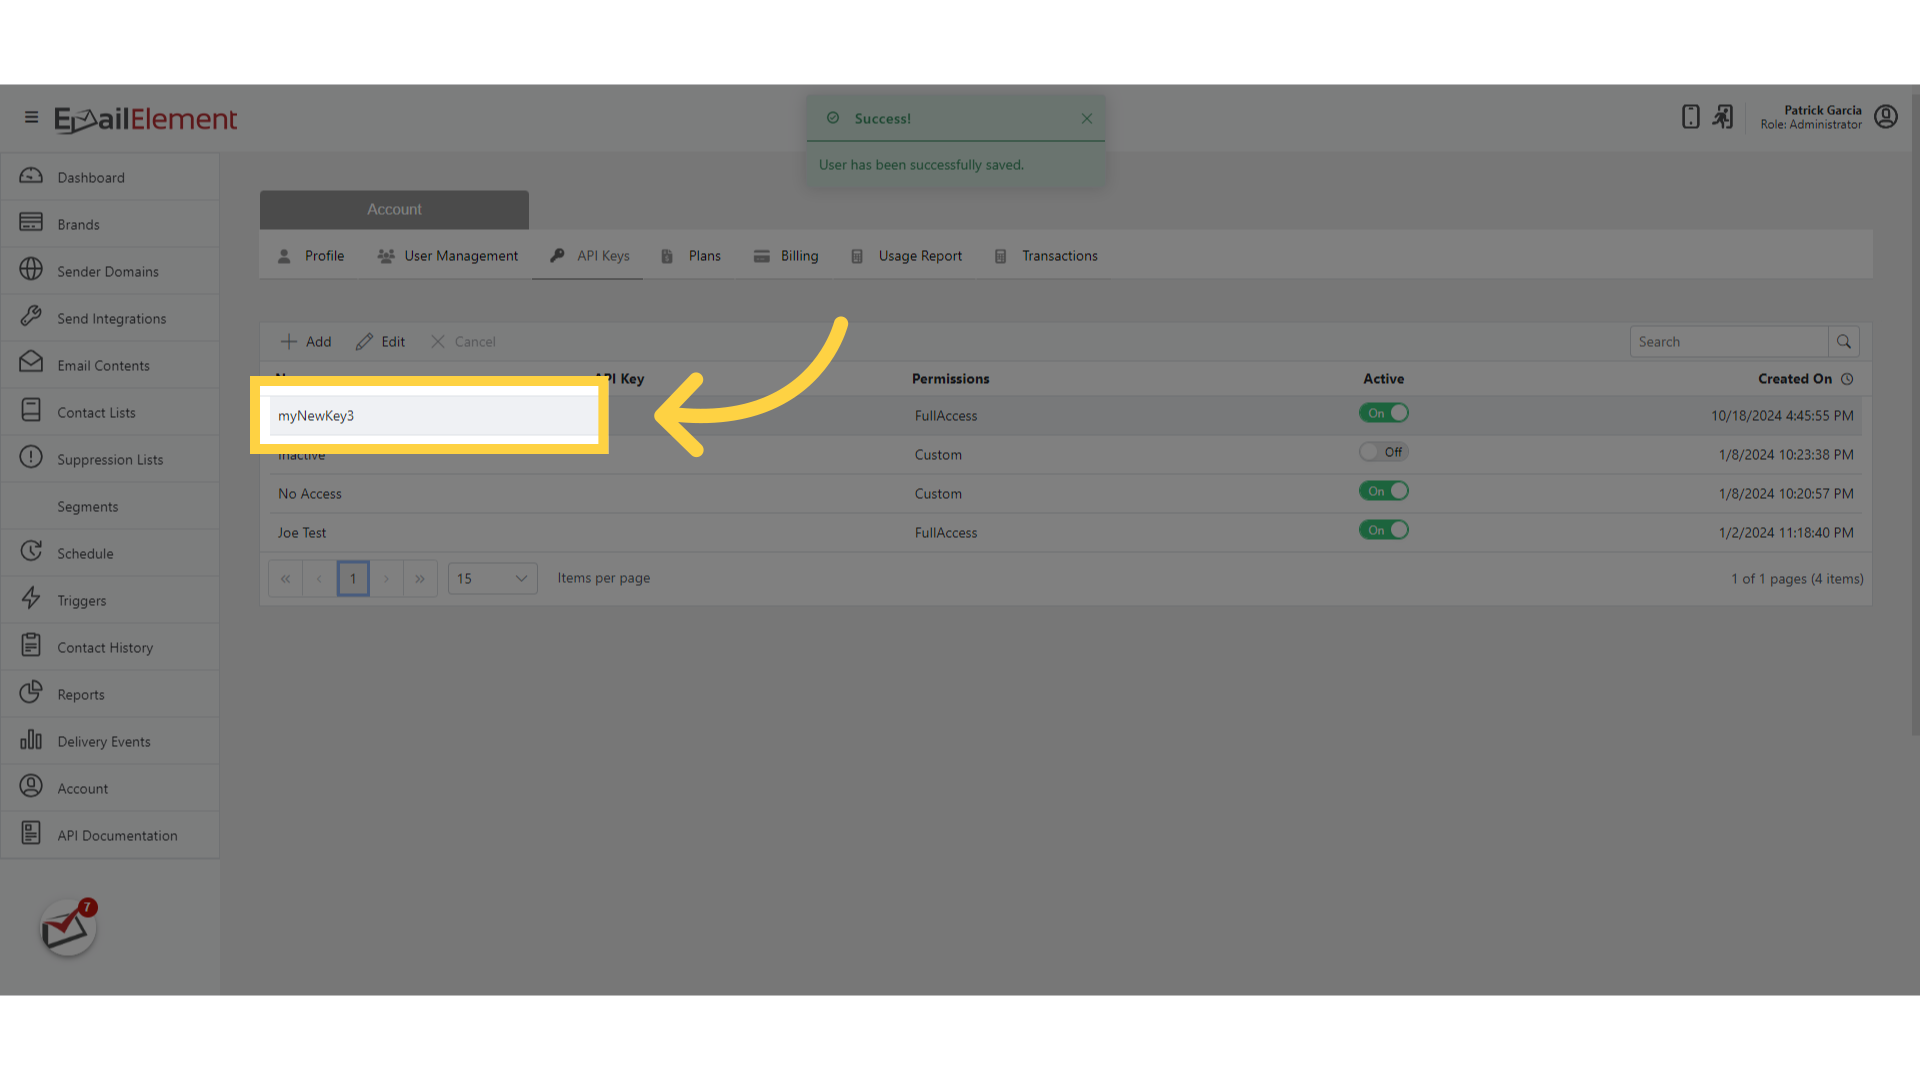Go to last page arrow

click(420, 579)
